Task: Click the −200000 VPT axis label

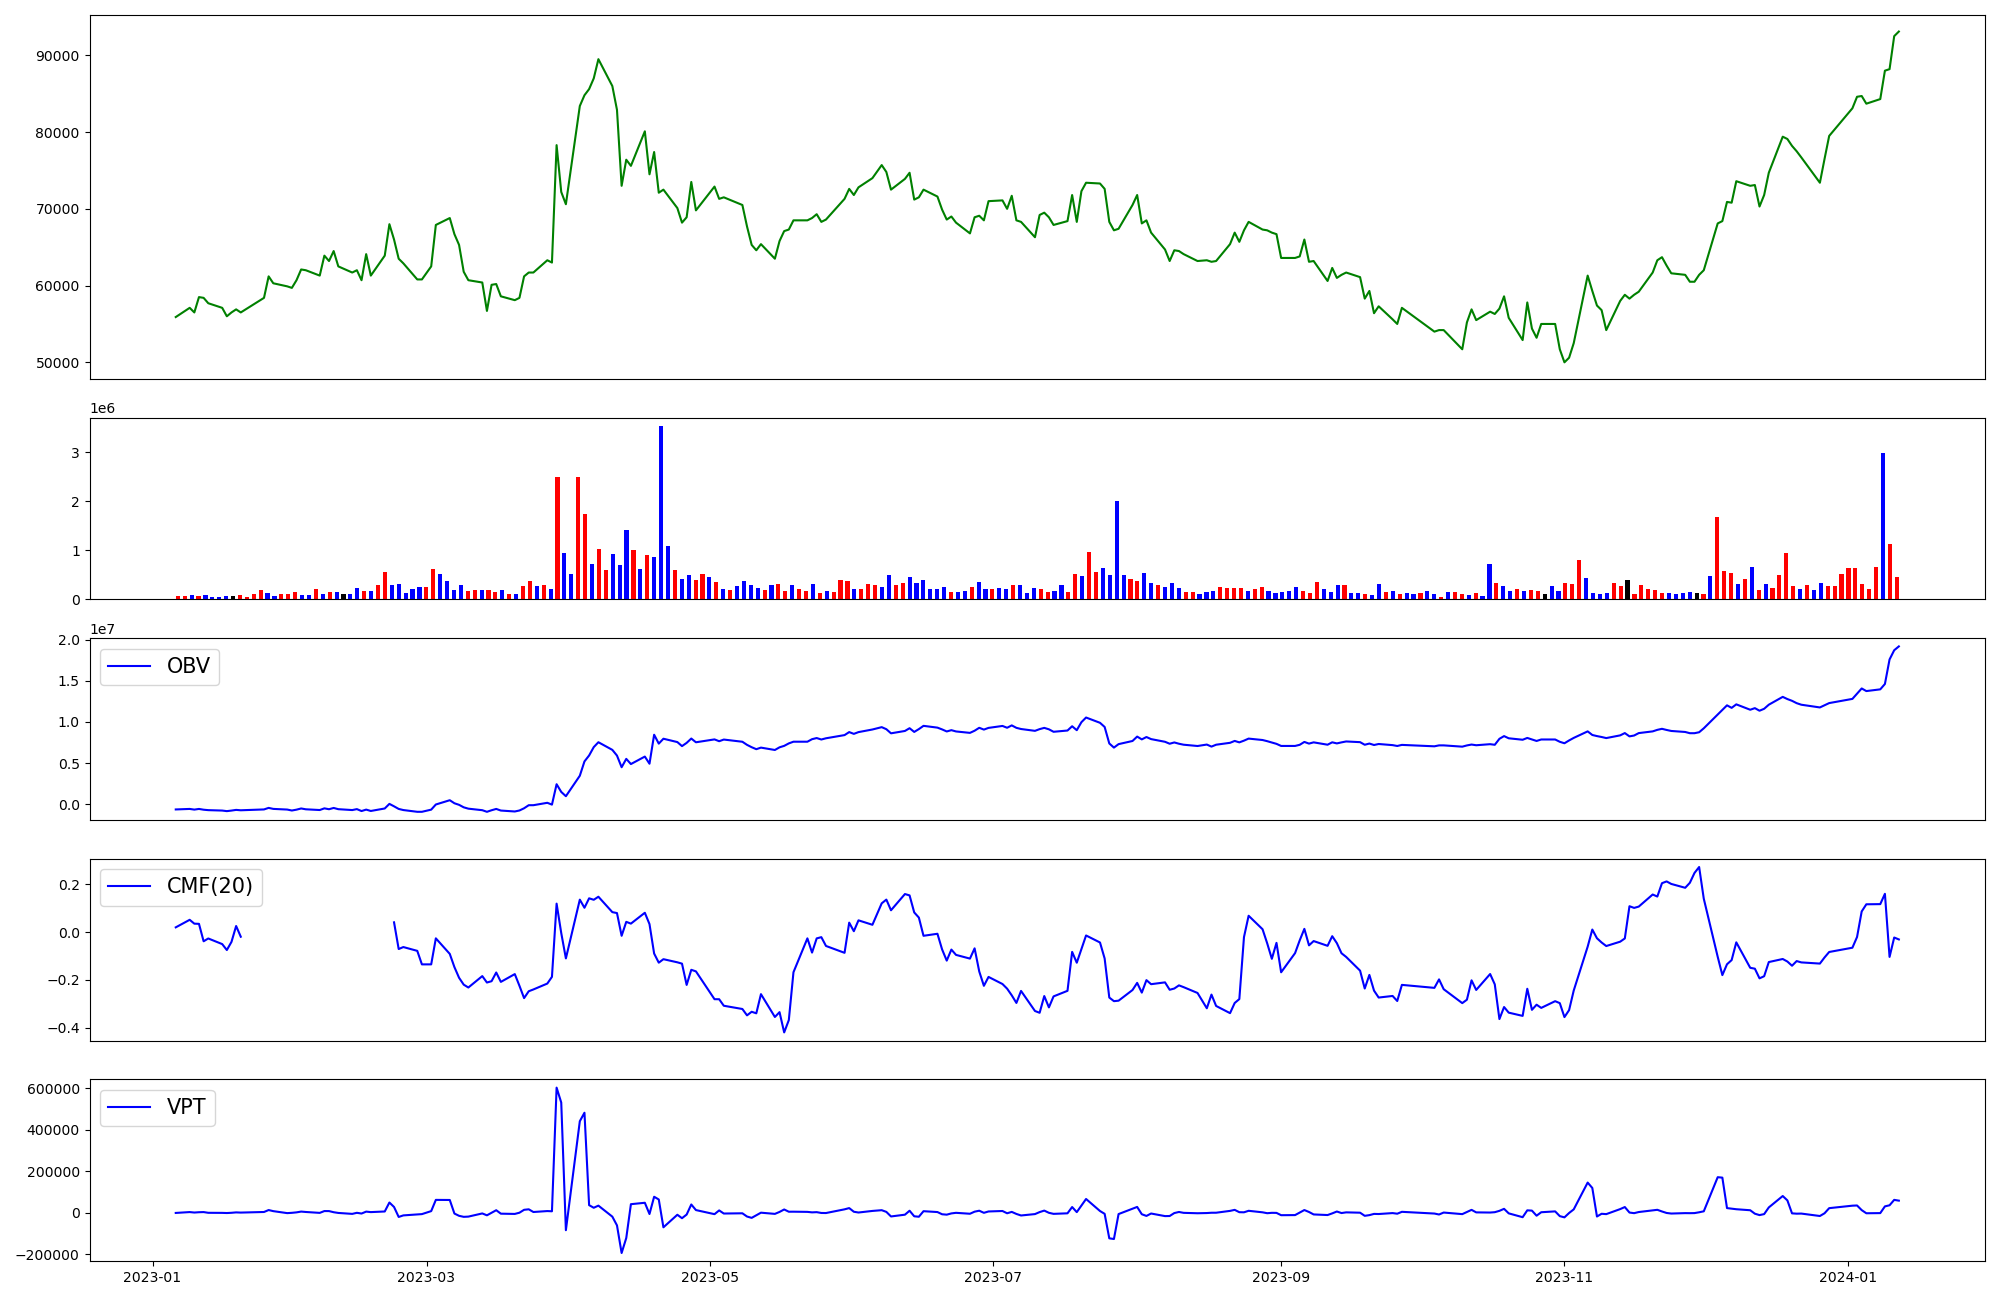Action: tap(48, 1255)
